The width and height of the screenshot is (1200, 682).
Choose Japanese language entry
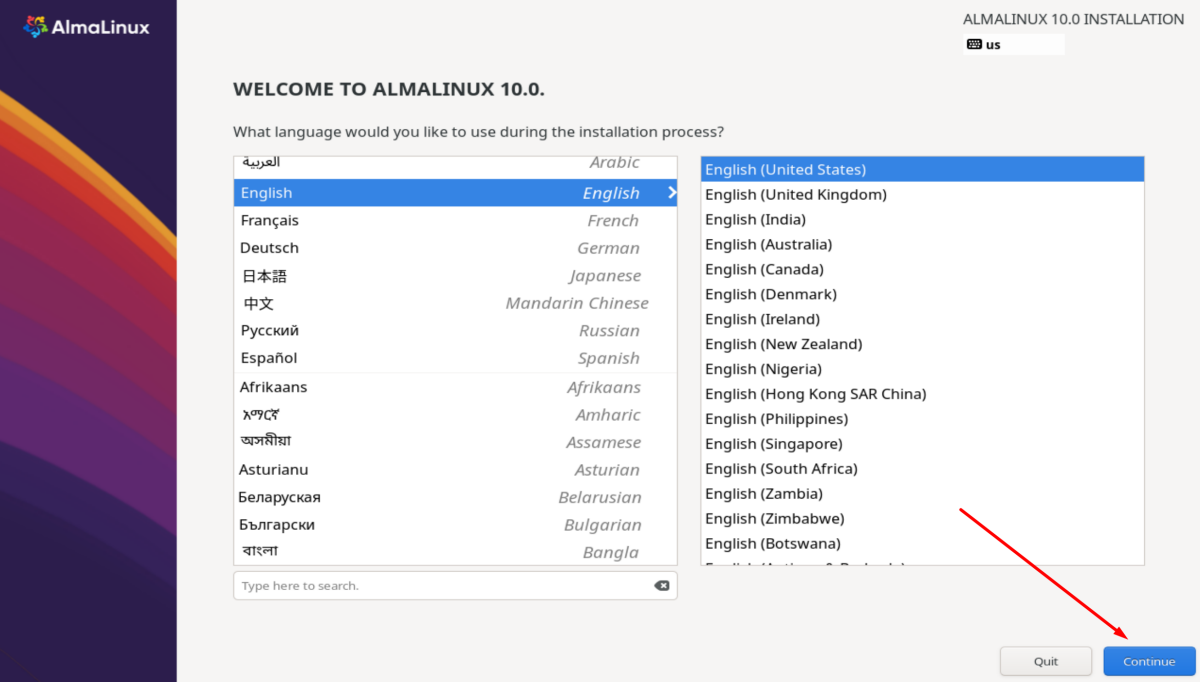click(x=455, y=276)
